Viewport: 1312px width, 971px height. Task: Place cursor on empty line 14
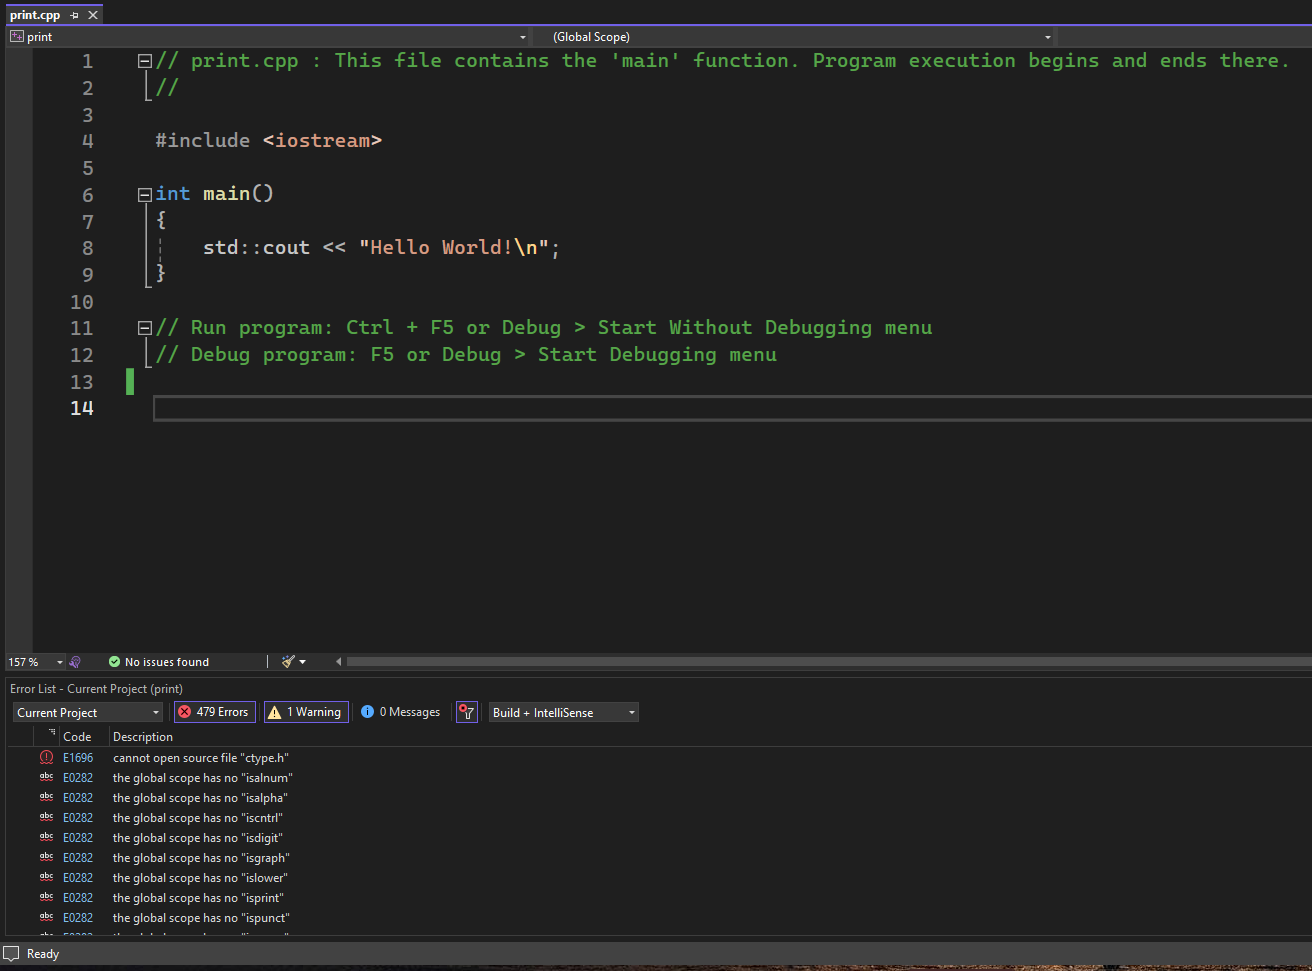pos(731,408)
